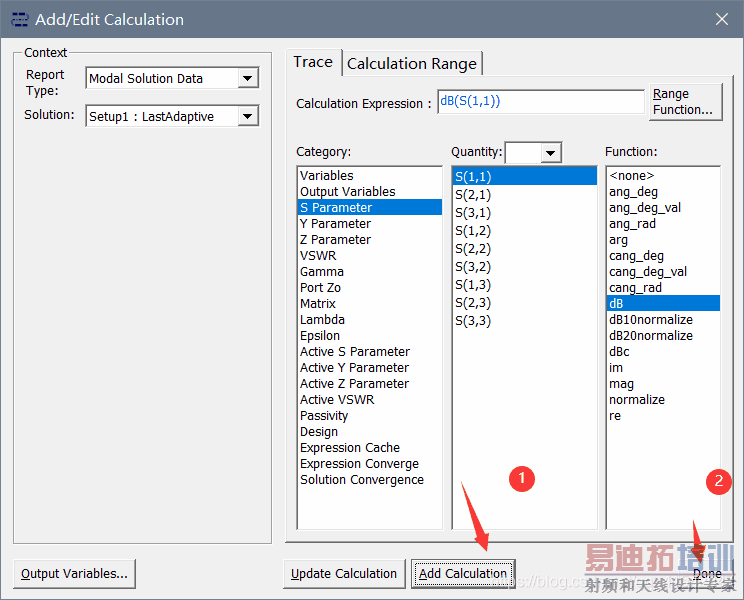Image resolution: width=744 pixels, height=600 pixels.
Task: Select re function
Action: pyautogui.click(x=663, y=416)
